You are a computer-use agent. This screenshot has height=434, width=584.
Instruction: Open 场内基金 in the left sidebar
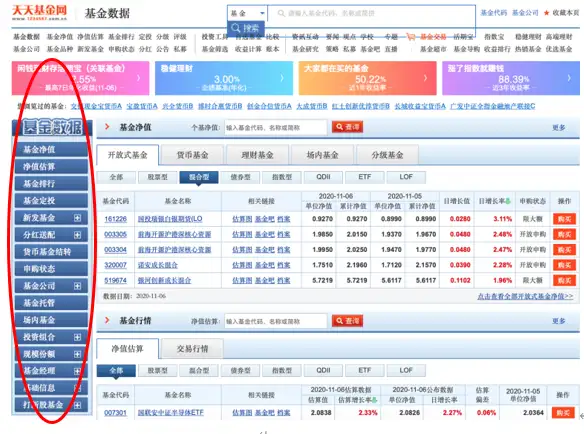pos(51,320)
